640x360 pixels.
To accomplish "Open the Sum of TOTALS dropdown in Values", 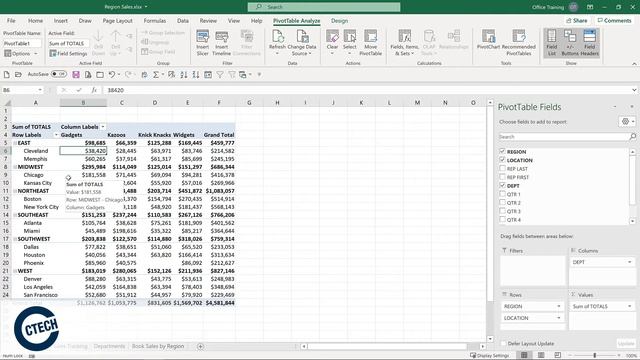I will [629, 306].
